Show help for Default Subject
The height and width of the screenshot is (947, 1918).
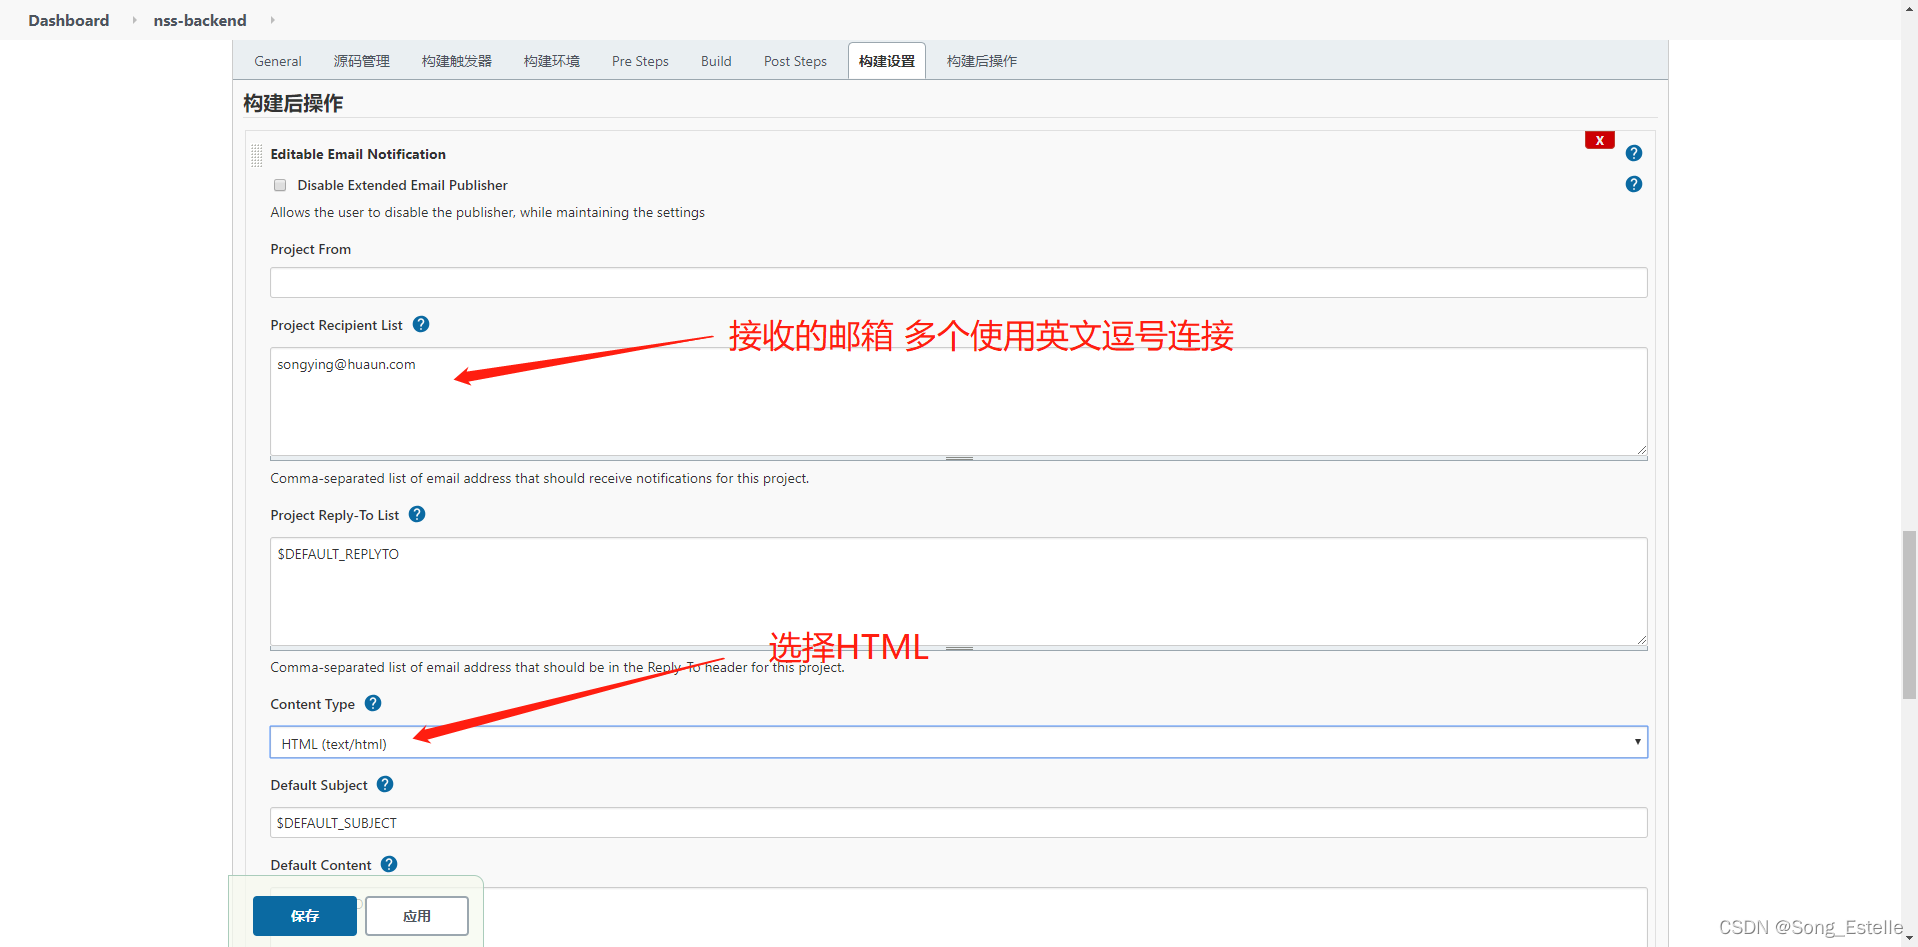[385, 784]
